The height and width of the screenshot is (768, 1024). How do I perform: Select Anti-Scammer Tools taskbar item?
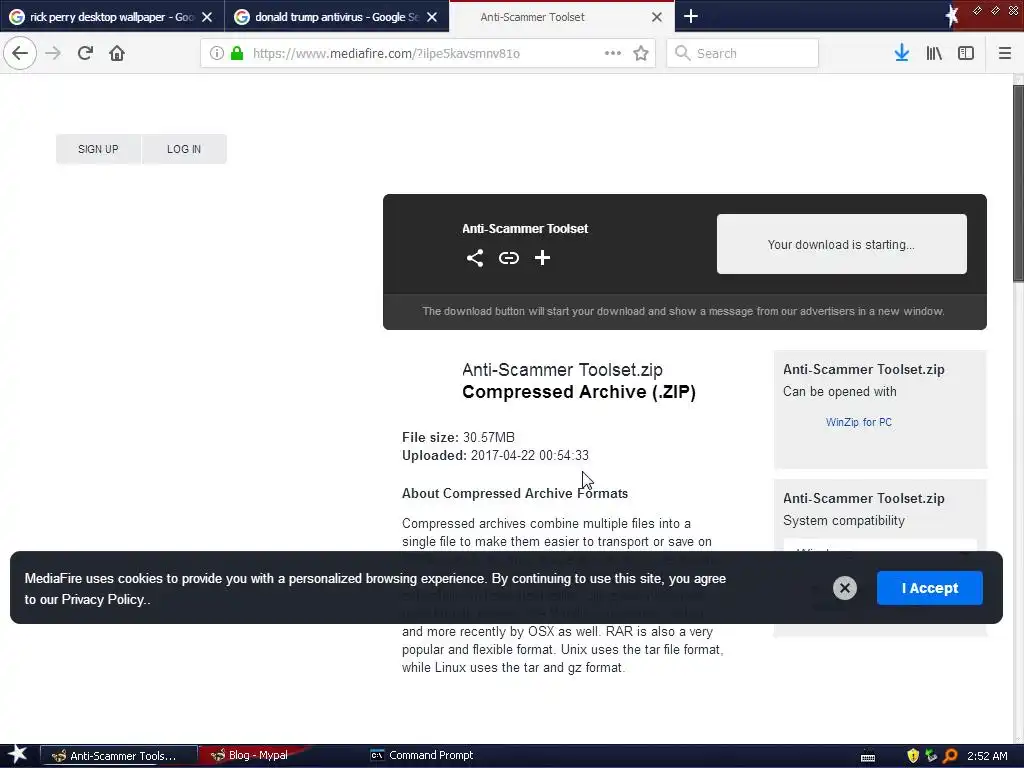(119, 756)
